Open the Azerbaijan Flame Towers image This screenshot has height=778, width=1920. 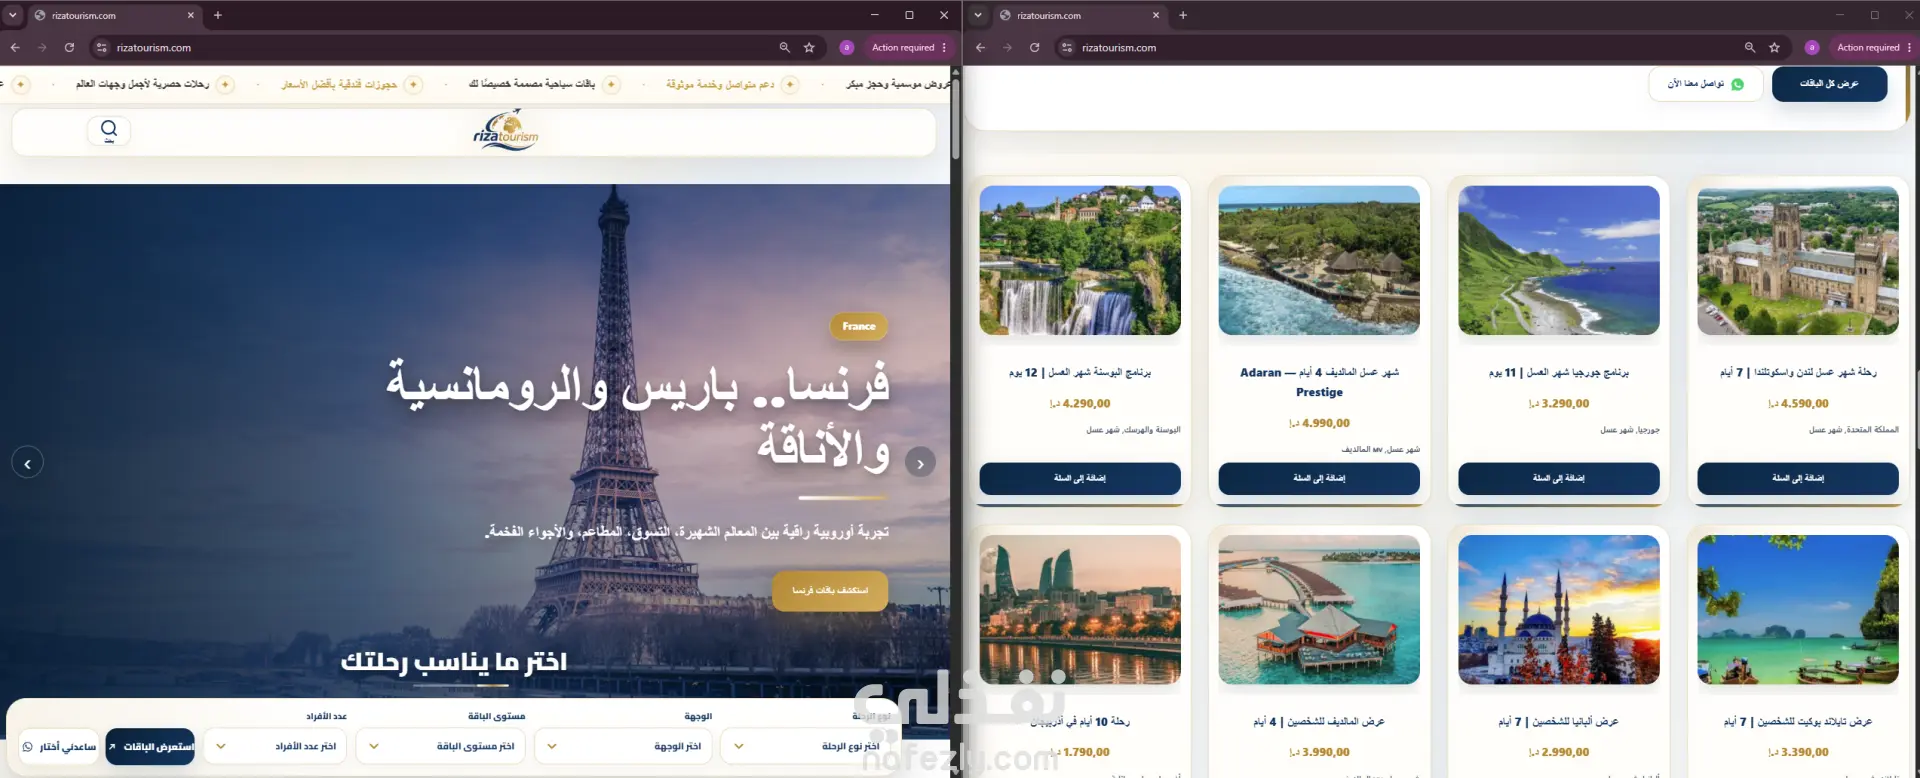1080,610
